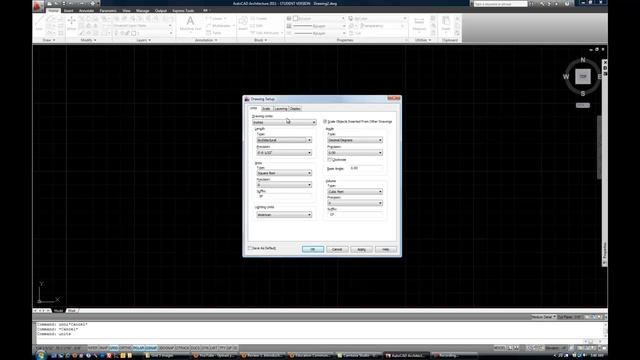Switch to the Display tab in Drawing Setup
The width and height of the screenshot is (640, 360).
point(295,109)
